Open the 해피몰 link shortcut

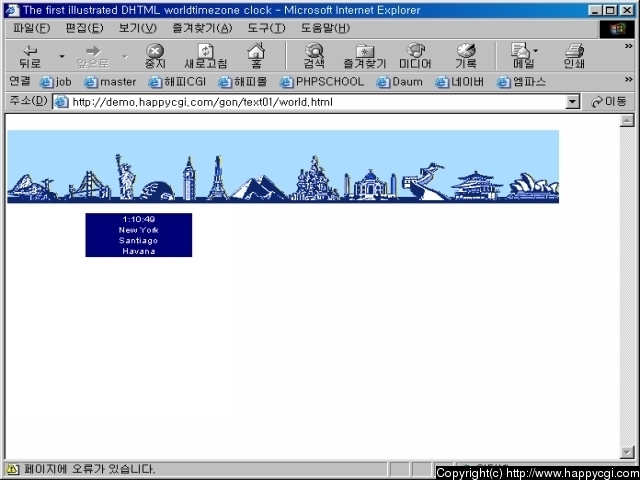(242, 82)
